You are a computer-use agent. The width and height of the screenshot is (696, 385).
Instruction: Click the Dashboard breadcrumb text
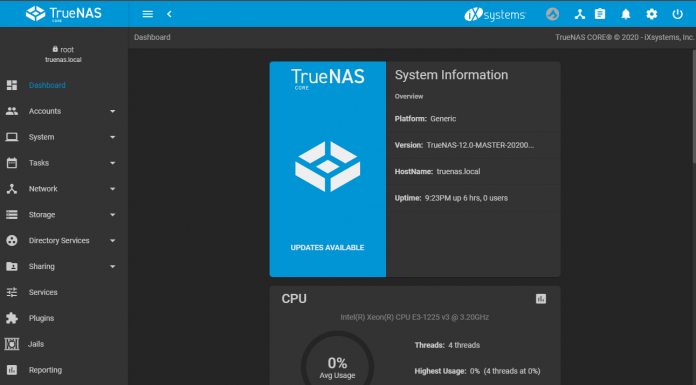tap(152, 37)
